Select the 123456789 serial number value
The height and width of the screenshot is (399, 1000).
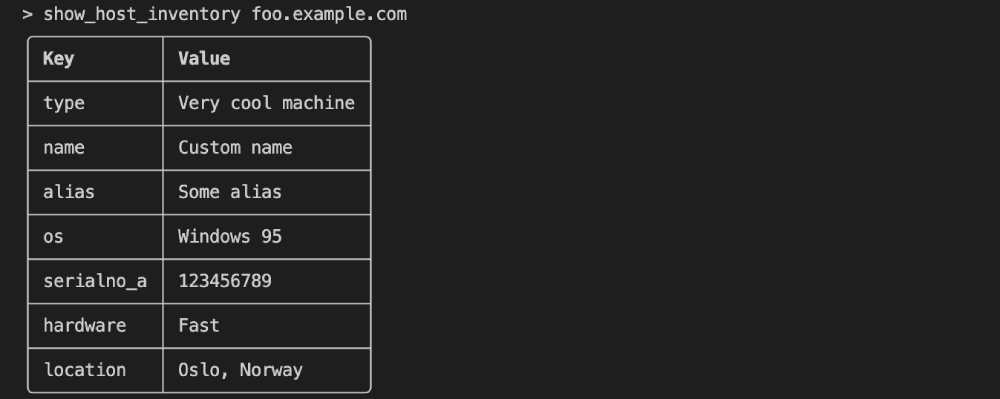(x=225, y=281)
